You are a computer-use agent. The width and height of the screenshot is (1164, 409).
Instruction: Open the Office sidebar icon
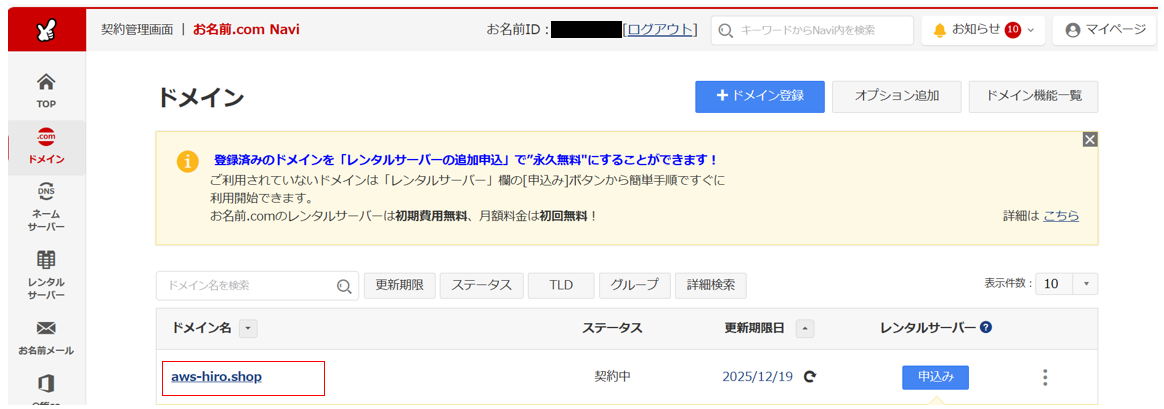pyautogui.click(x=46, y=385)
